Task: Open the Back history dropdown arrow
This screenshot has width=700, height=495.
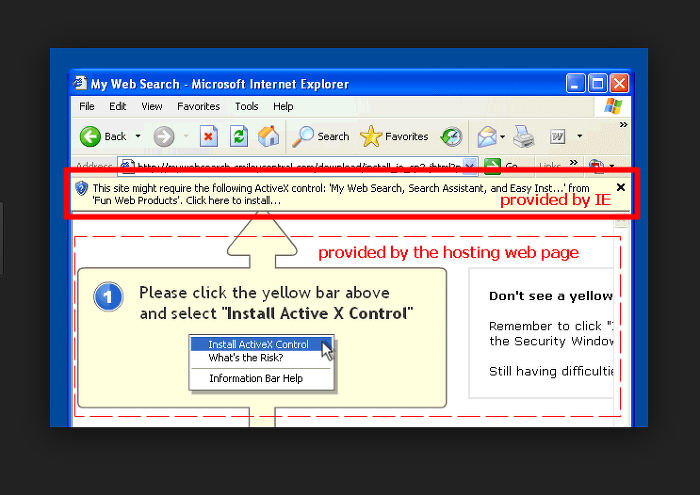Action: pos(138,136)
